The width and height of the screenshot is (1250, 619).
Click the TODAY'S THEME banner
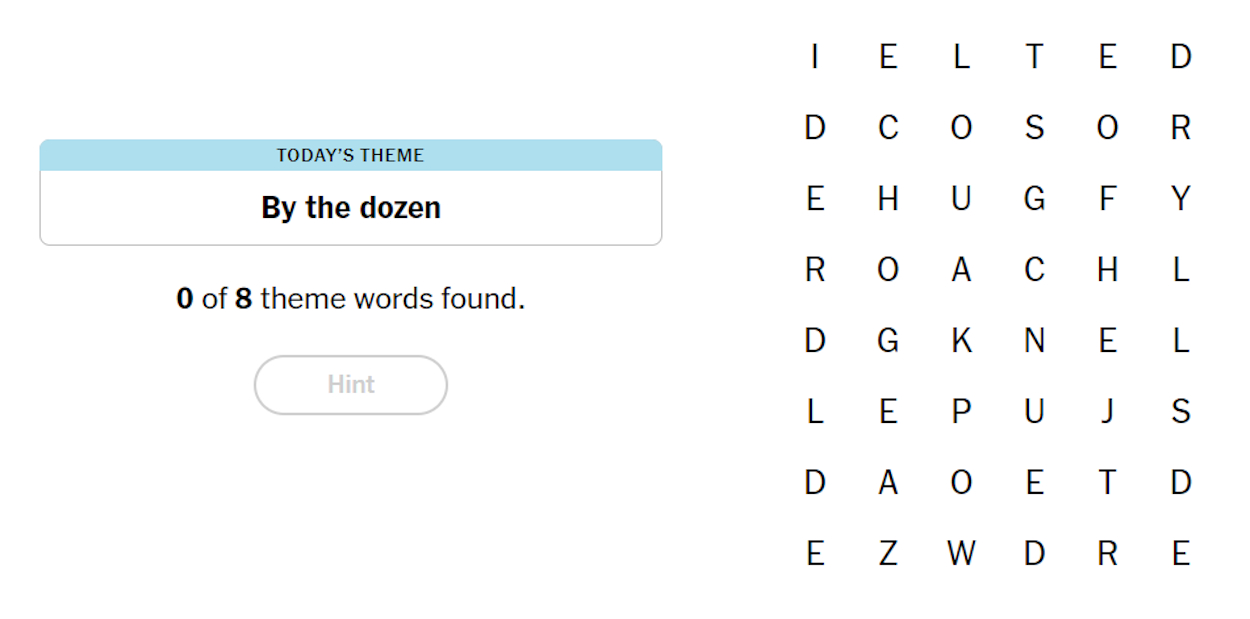point(350,155)
